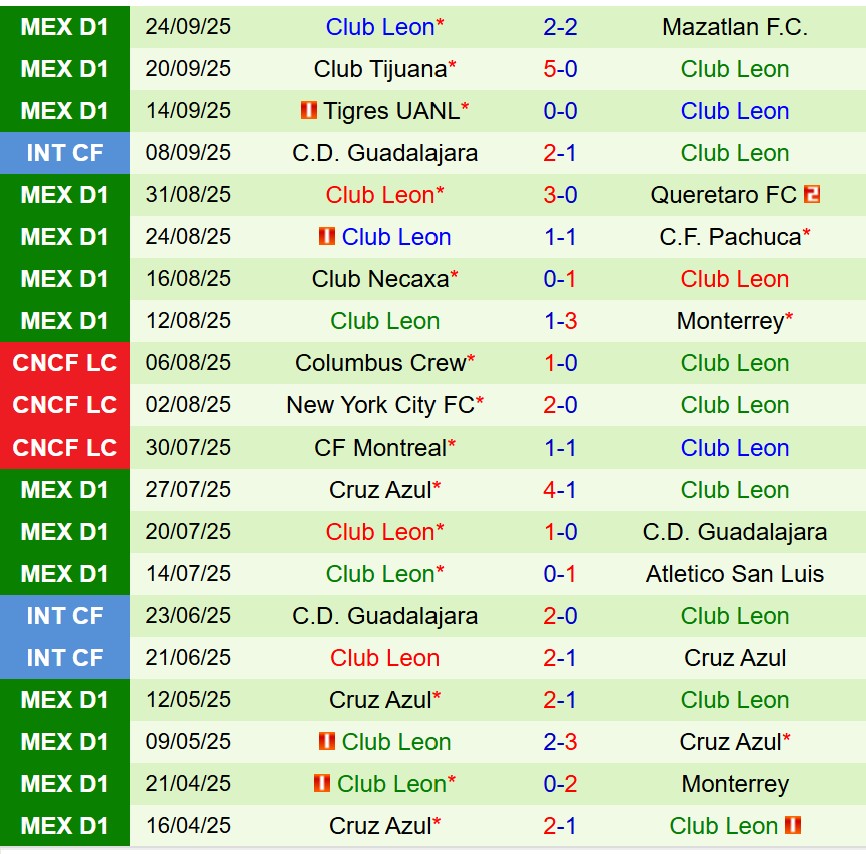The image size is (866, 854).
Task: Click red card icon next to Queretaro FC
Action: coord(811,195)
